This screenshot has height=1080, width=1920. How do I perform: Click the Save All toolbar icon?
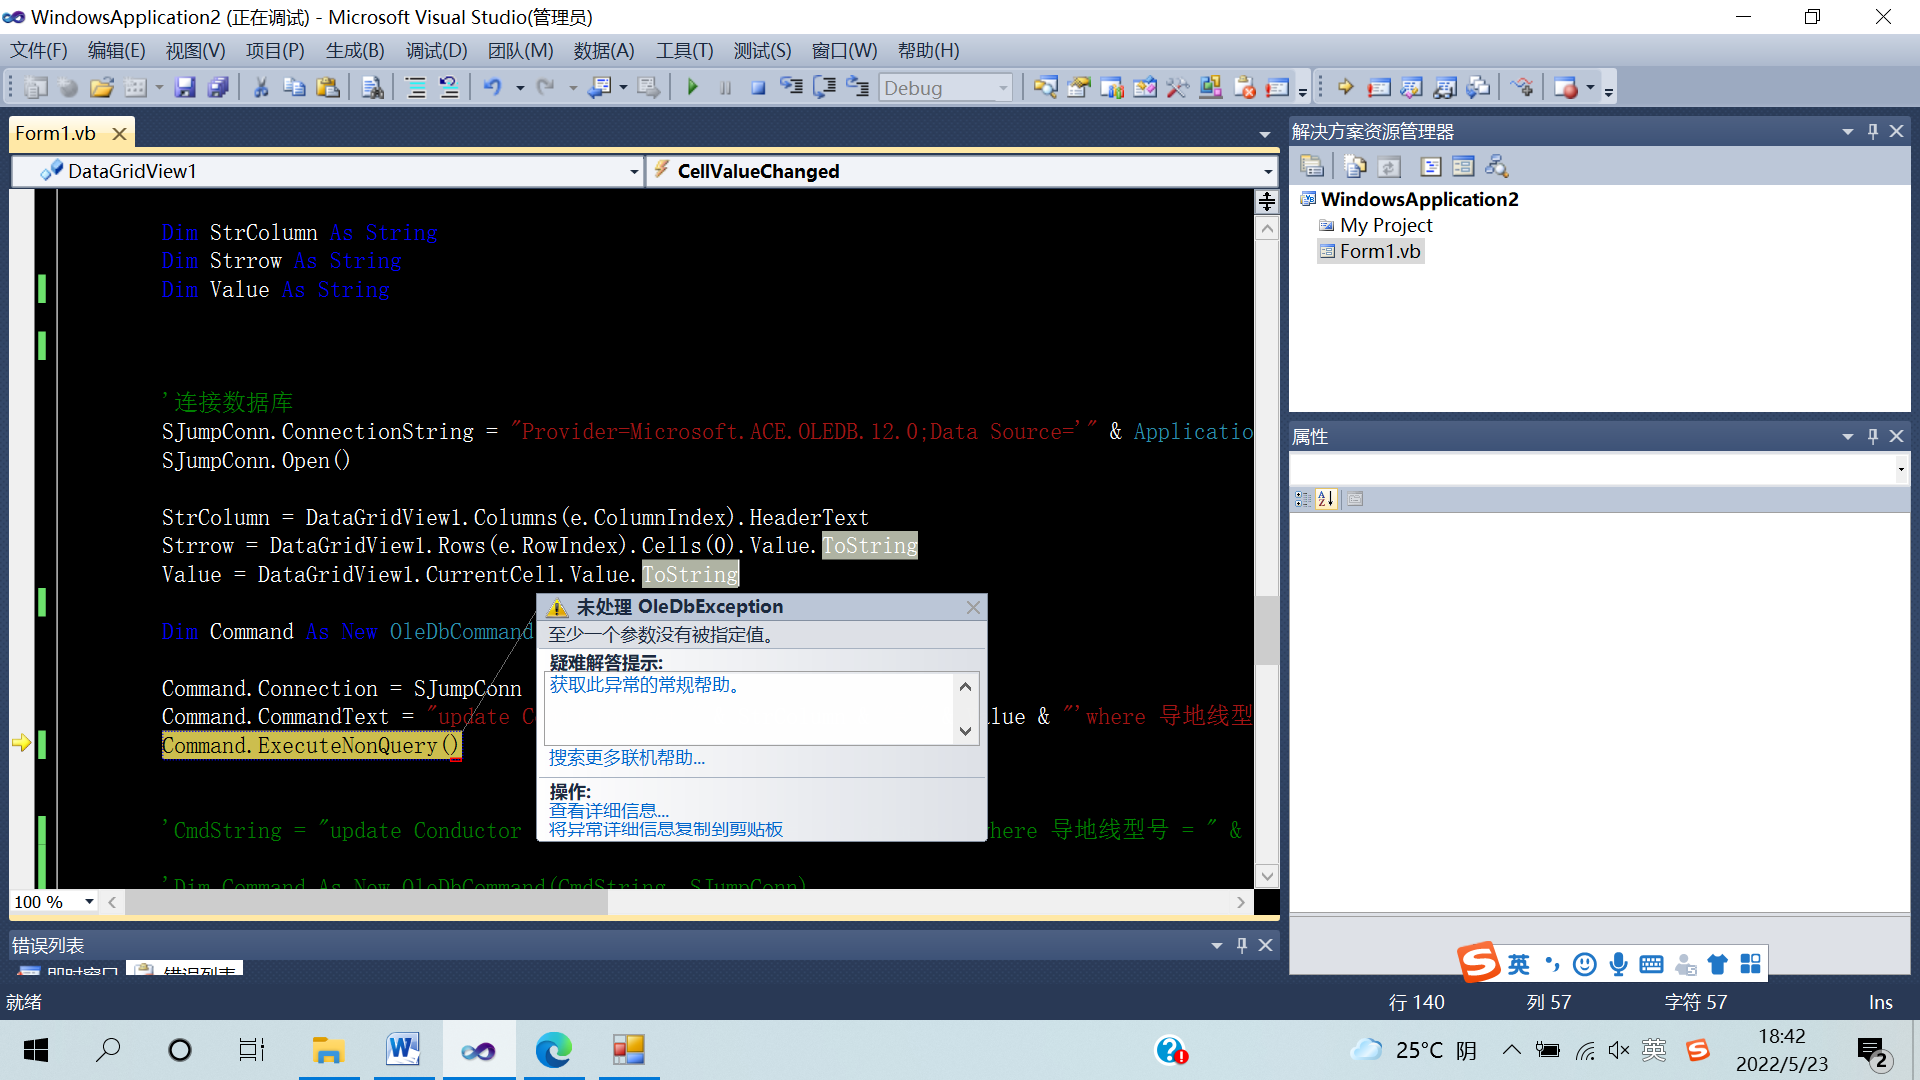(218, 88)
